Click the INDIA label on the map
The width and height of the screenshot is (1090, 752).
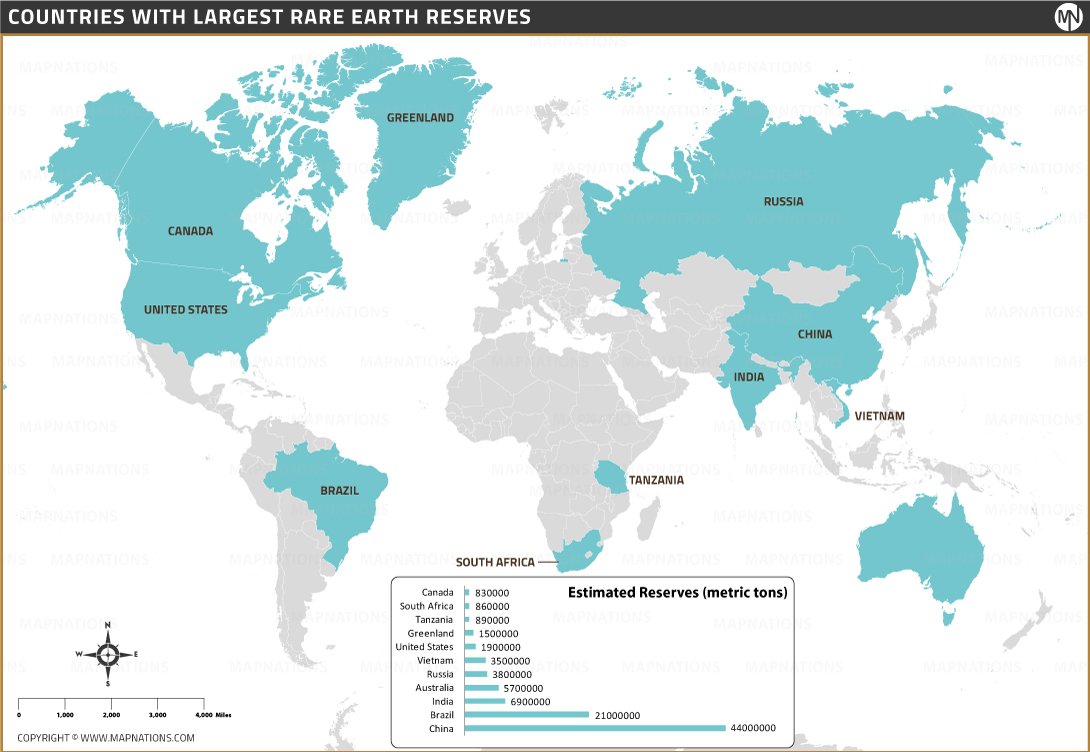click(x=748, y=378)
